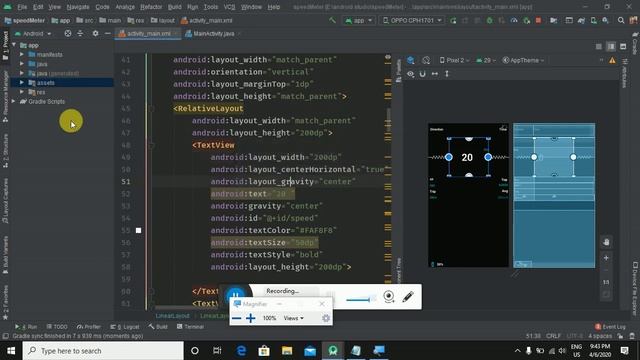640x360 pixels.
Task: Expand the res folder in tree
Action: click(22, 92)
